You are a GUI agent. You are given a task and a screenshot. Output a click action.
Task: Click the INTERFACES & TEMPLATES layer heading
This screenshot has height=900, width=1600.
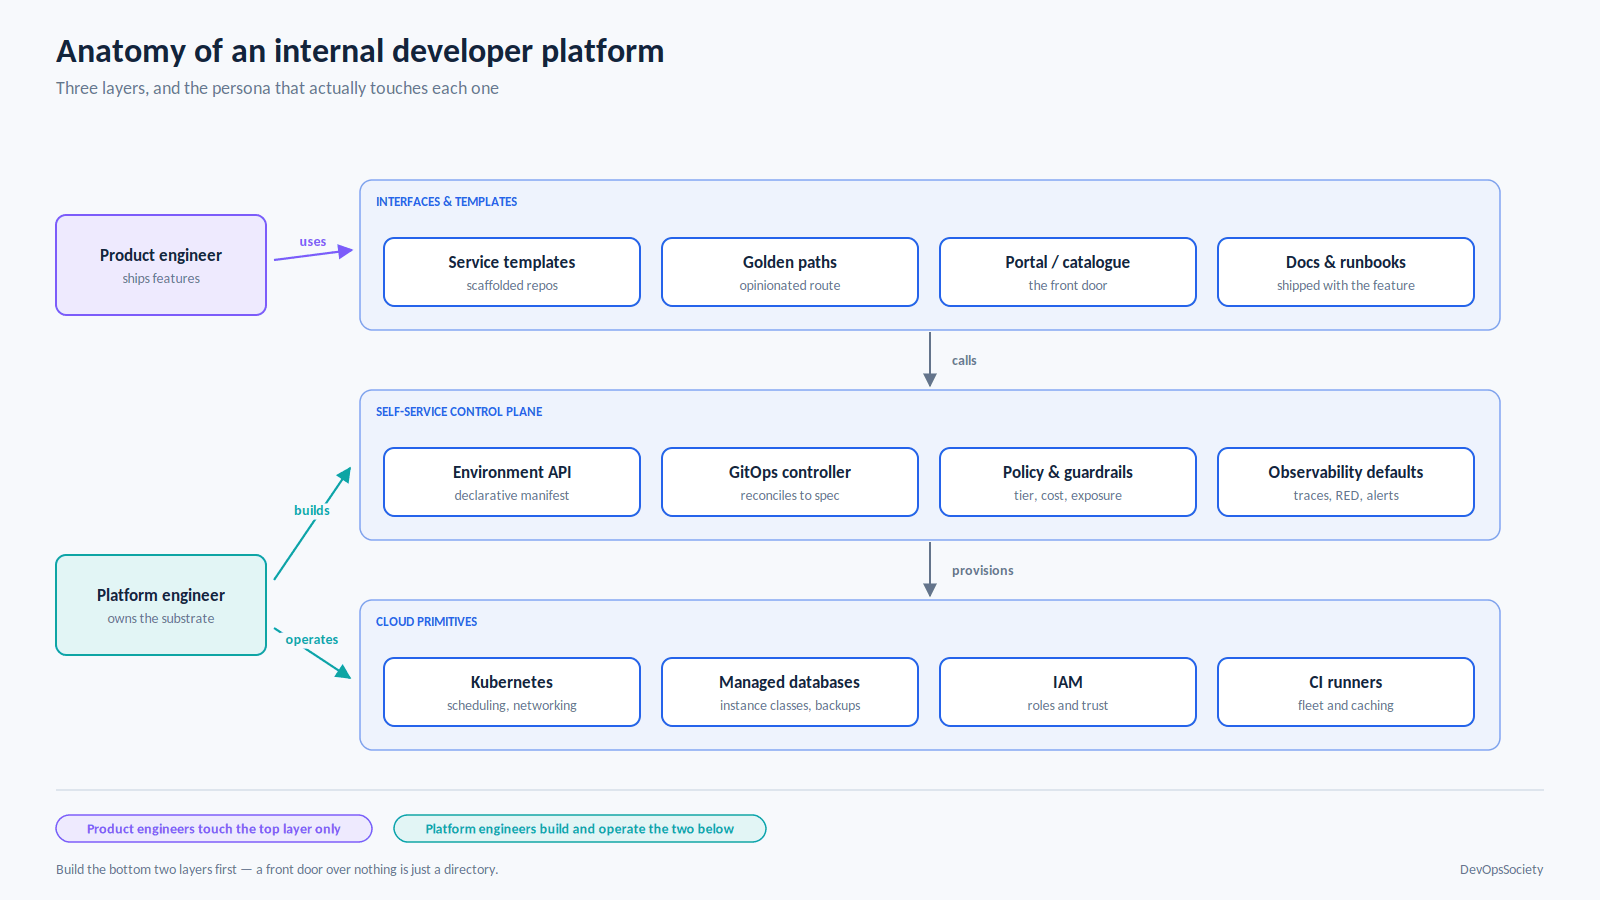point(447,202)
